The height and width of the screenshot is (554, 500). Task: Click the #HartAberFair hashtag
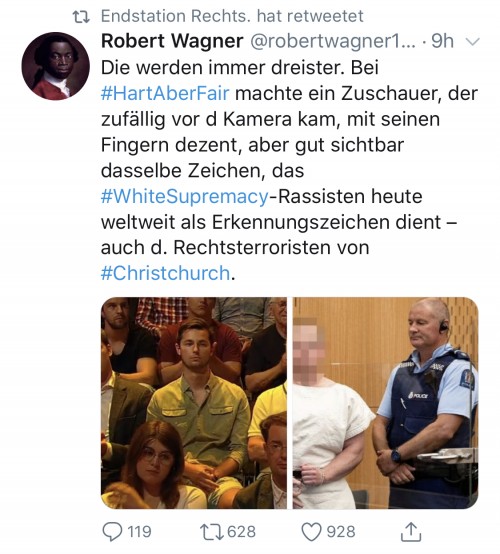(x=165, y=94)
